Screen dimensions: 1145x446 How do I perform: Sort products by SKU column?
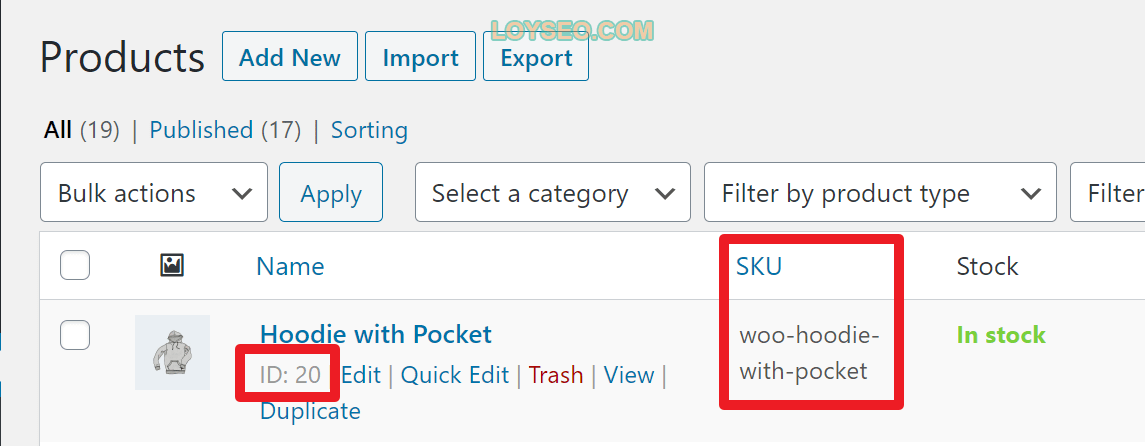(x=759, y=266)
